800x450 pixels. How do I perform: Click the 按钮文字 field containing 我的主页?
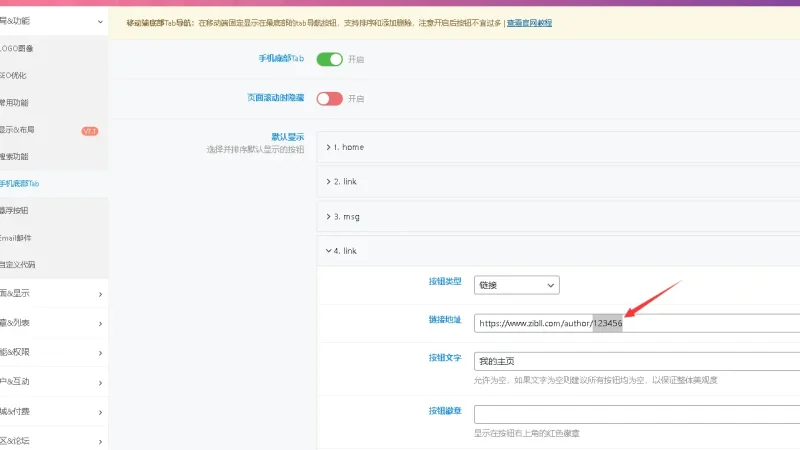637,361
